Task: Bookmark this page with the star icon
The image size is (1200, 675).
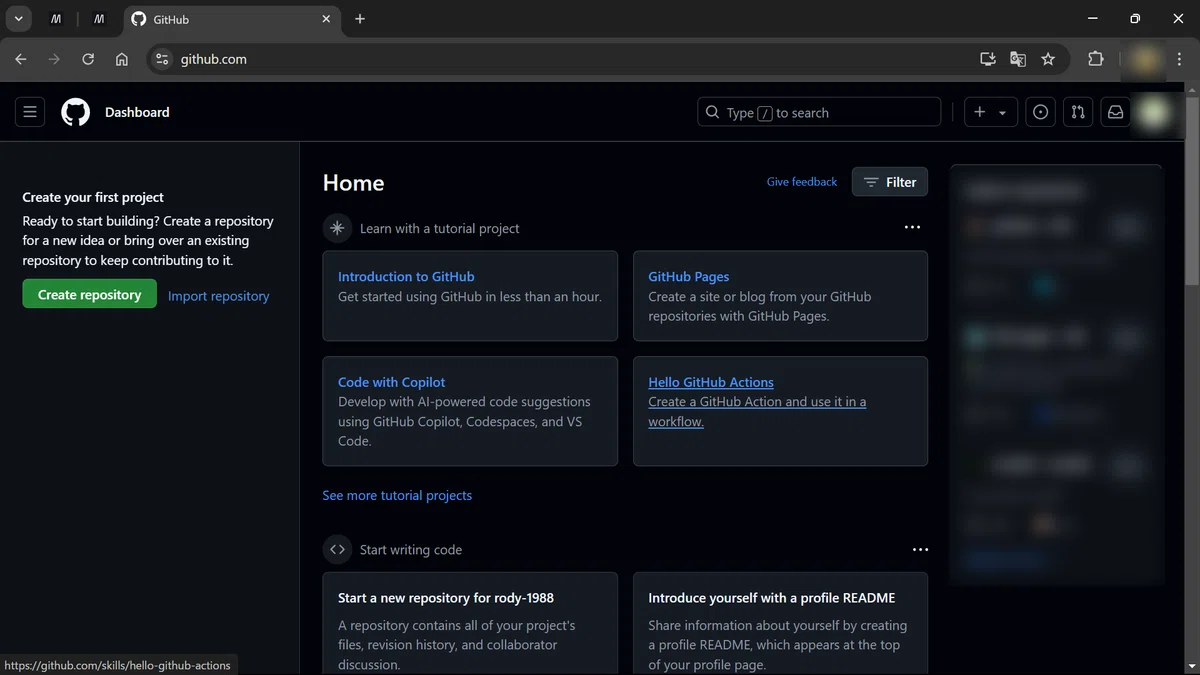Action: click(1048, 59)
